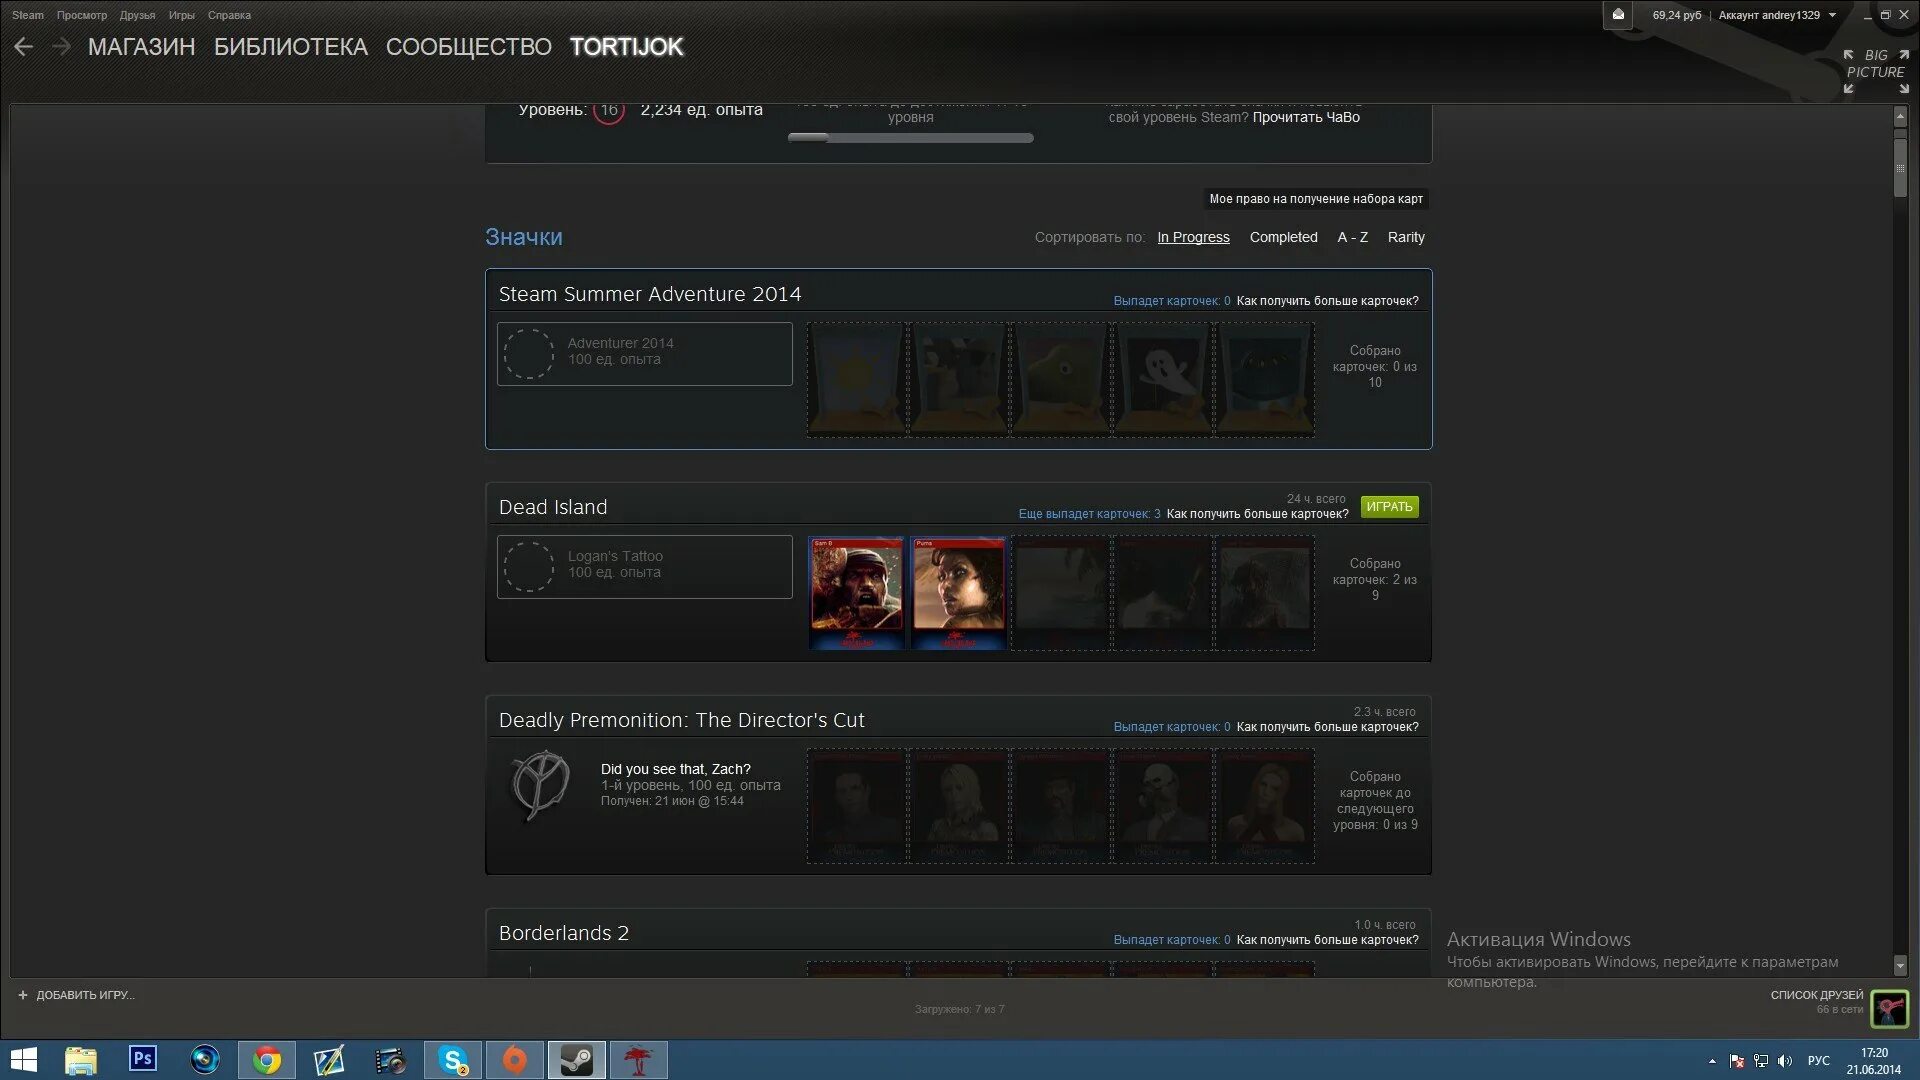Click taskbar Palm Tree icon
Image resolution: width=1920 pixels, height=1080 pixels.
click(x=638, y=1059)
